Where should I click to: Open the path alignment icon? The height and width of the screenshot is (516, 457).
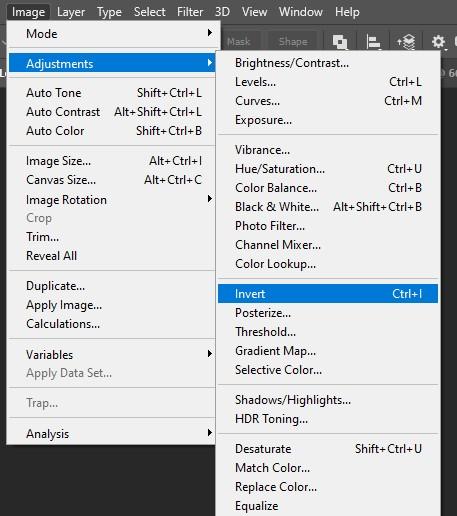click(373, 42)
